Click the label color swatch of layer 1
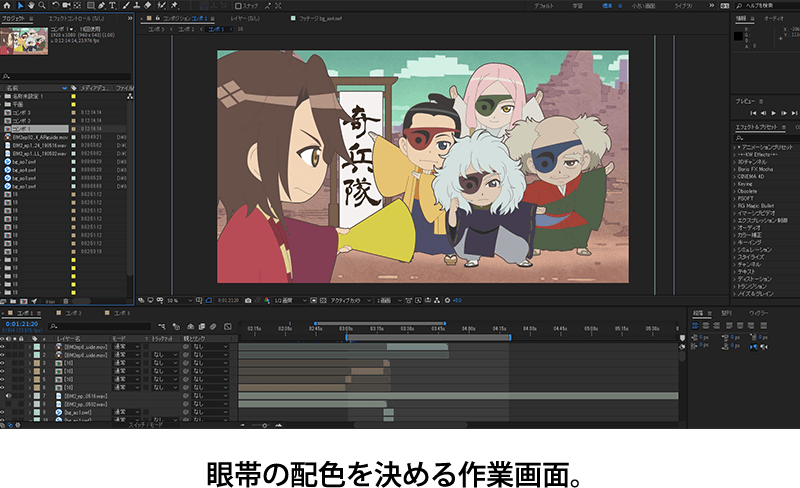Viewport: 800px width, 488px height. [x=37, y=347]
